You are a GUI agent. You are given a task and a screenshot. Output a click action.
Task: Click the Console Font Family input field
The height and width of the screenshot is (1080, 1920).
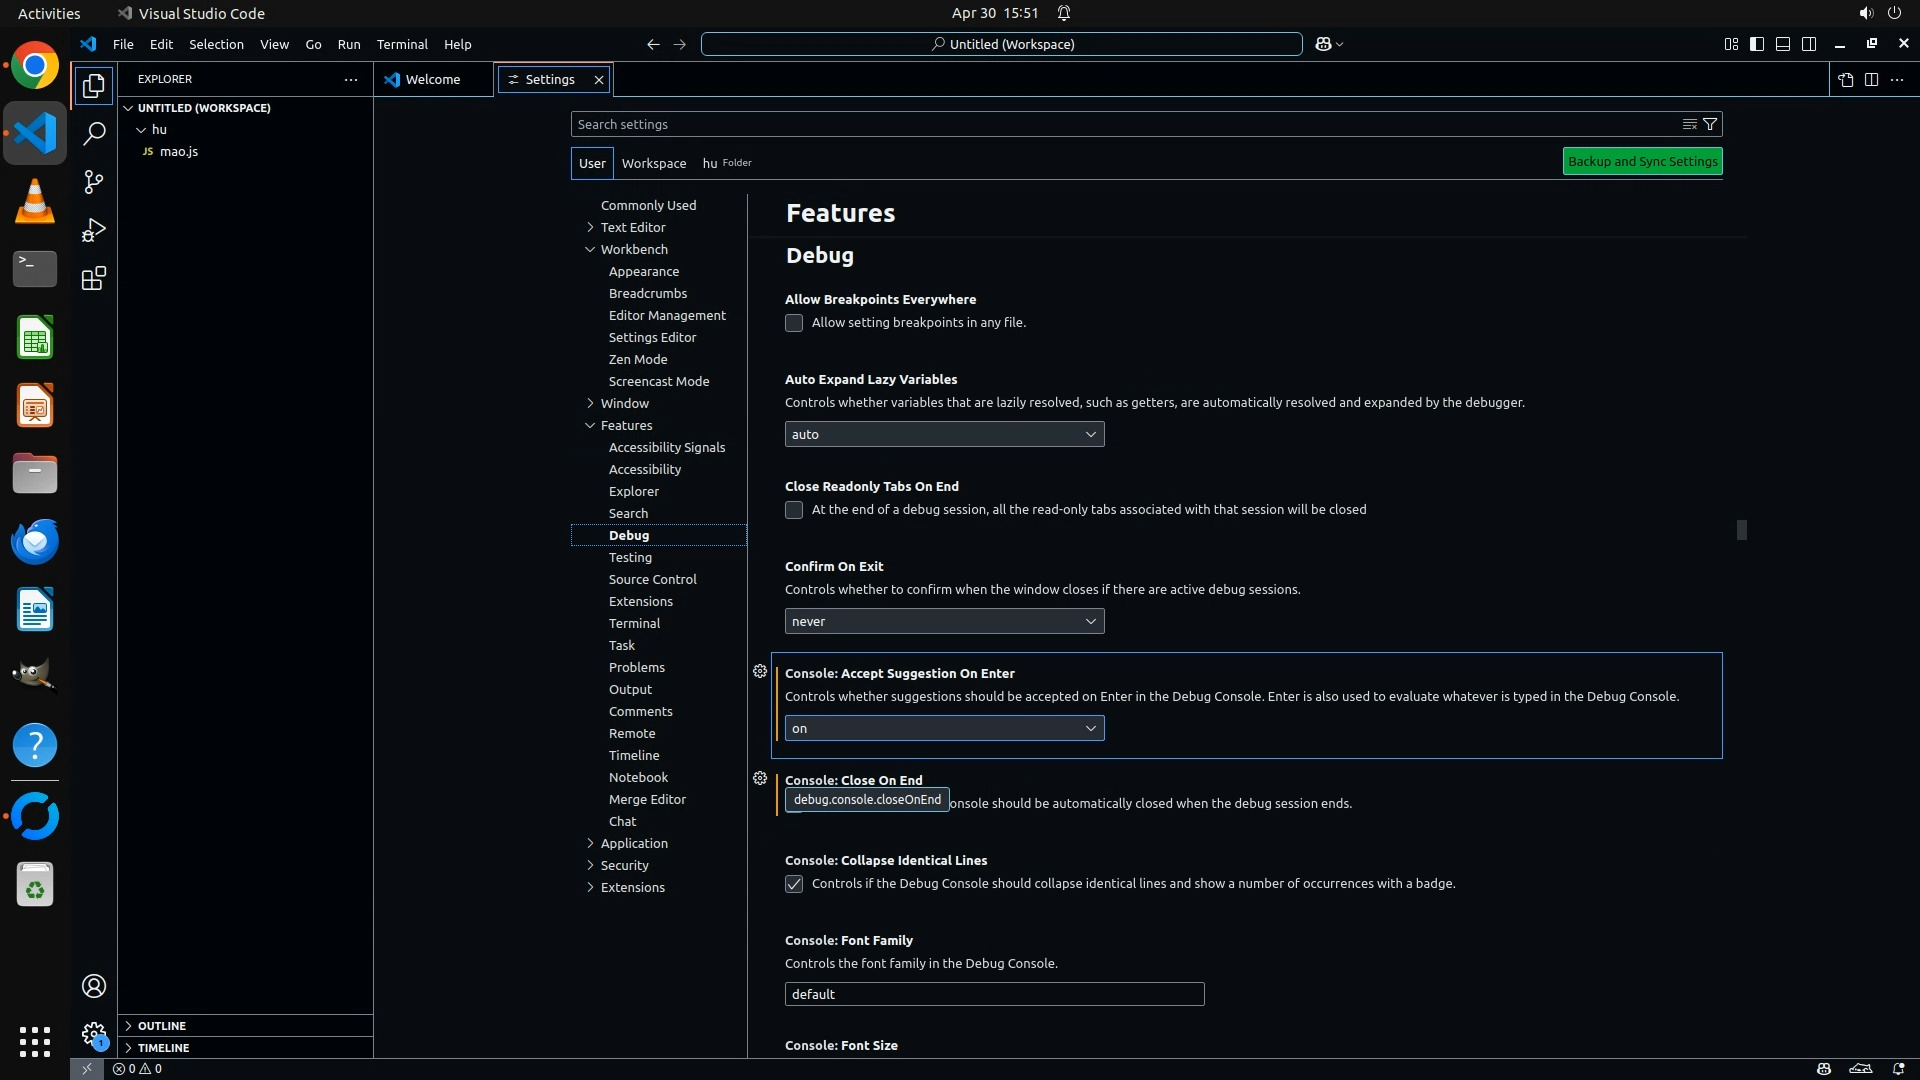994,994
